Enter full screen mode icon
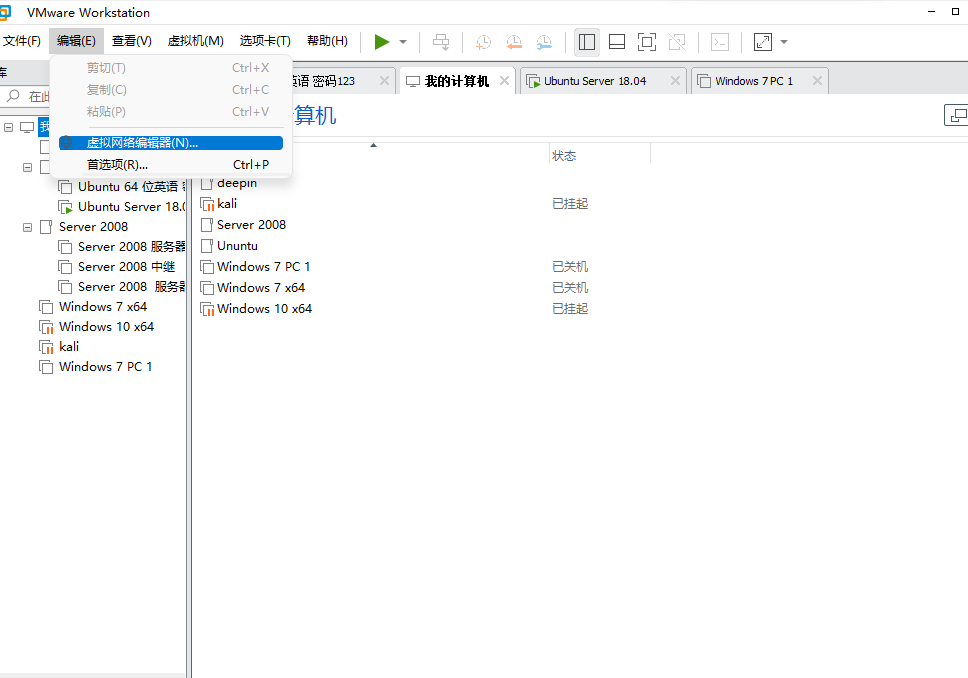 646,42
